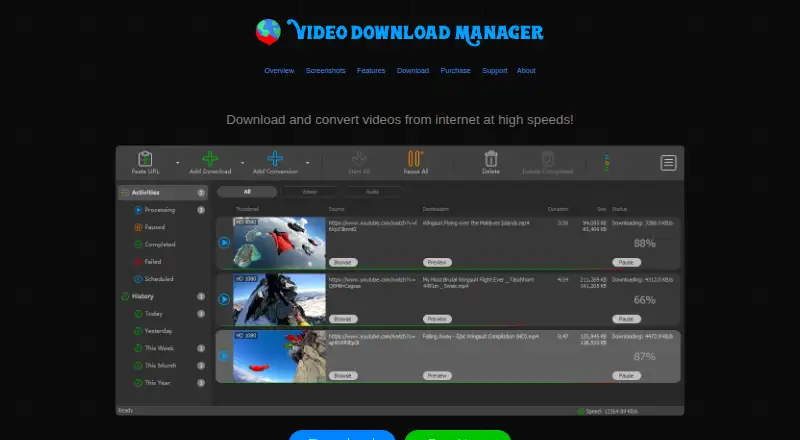Click Preview on Most Brutal Wingsuit row
Image resolution: width=800 pixels, height=440 pixels.
(437, 319)
